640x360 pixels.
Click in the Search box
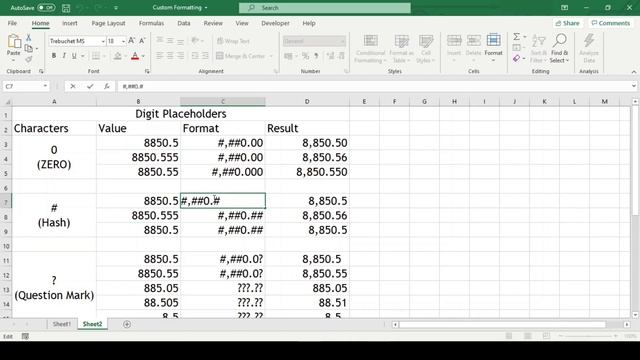324,8
